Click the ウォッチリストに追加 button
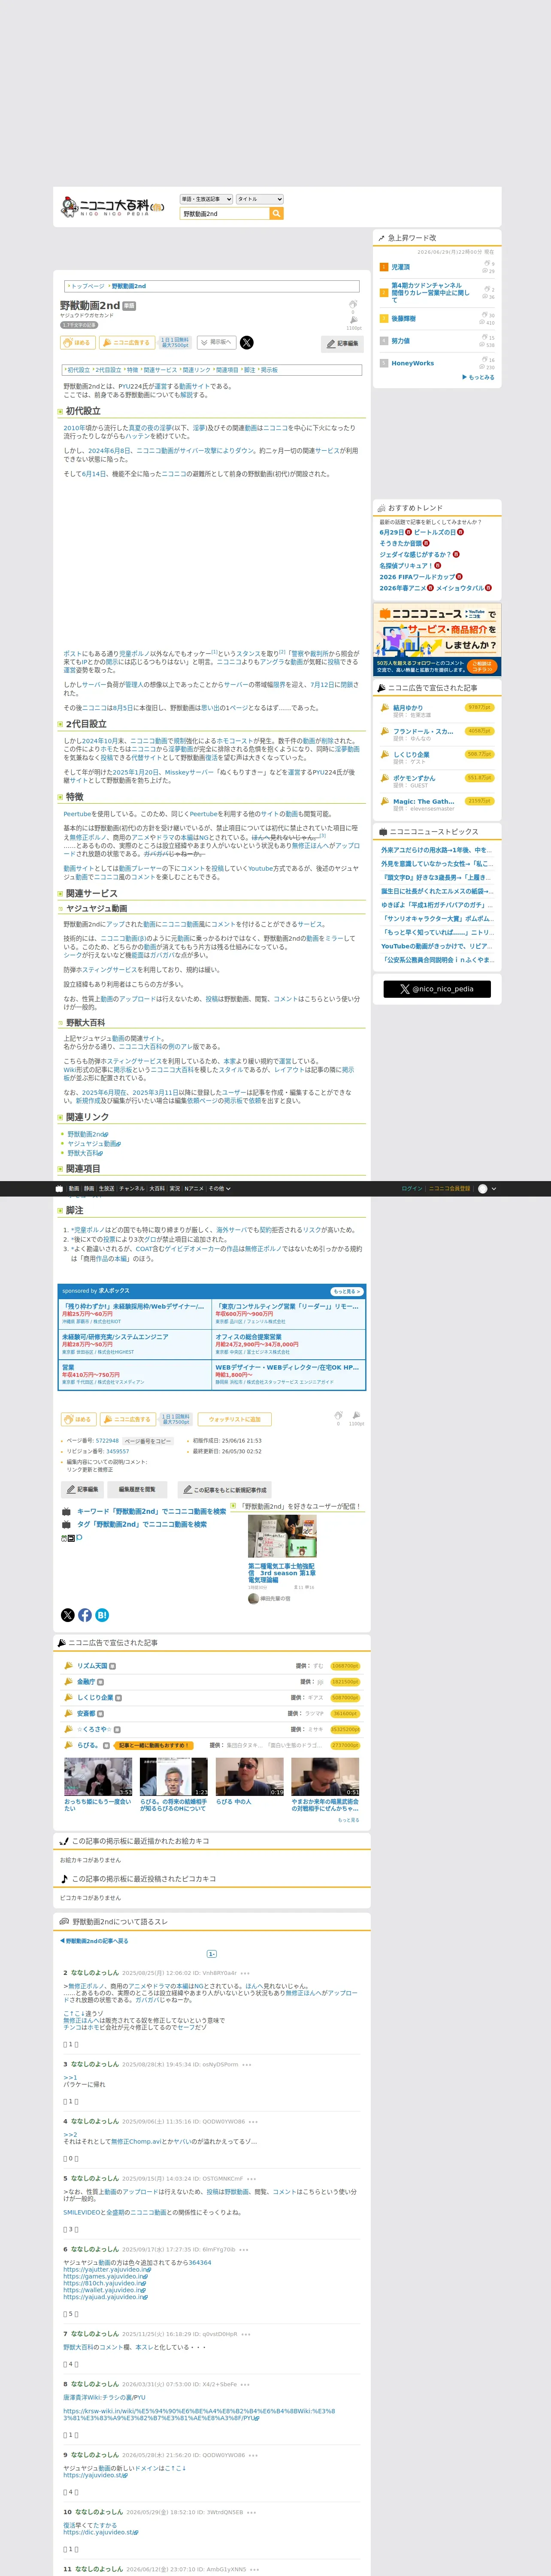This screenshot has width=551, height=2576. (235, 1419)
